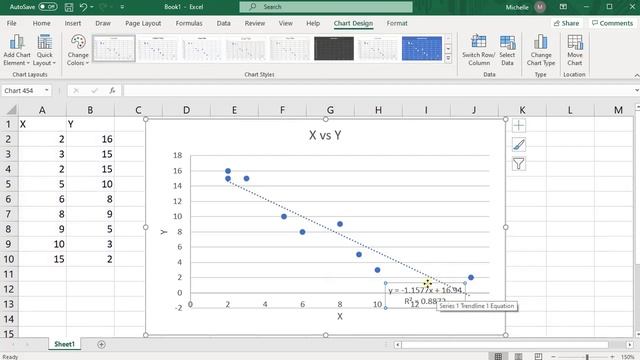Click the Chart Filters funnel button
The width and height of the screenshot is (640, 360).
pos(519,164)
